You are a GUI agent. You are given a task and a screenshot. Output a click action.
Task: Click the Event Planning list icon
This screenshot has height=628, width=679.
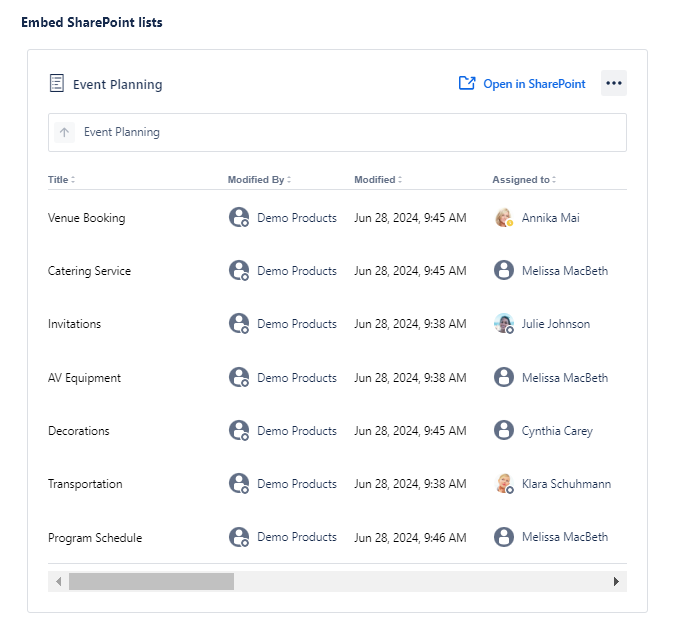[57, 84]
